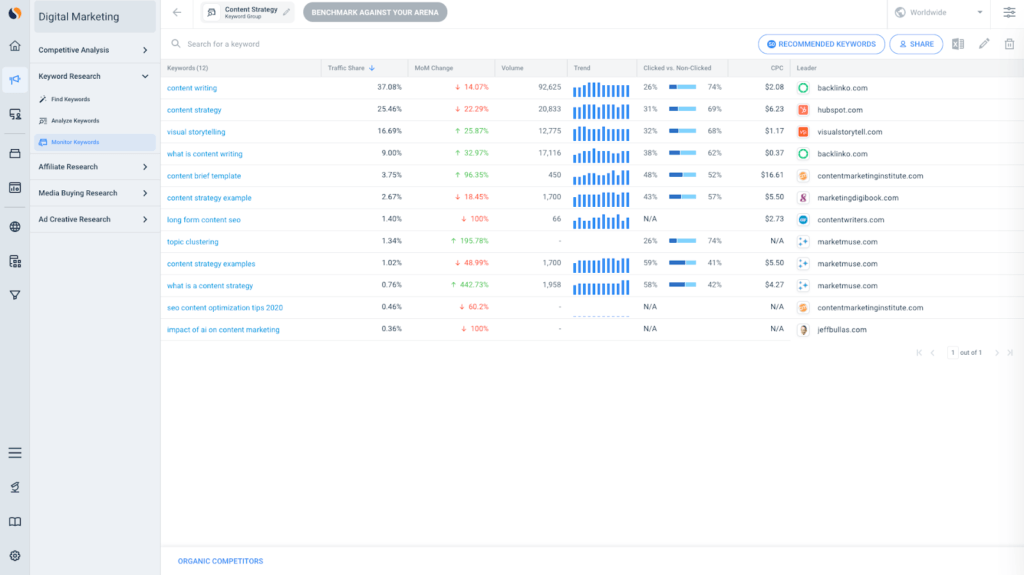Screen dimensions: 1024x575
Task: Open the book icon in left sidebar
Action: click(15, 522)
